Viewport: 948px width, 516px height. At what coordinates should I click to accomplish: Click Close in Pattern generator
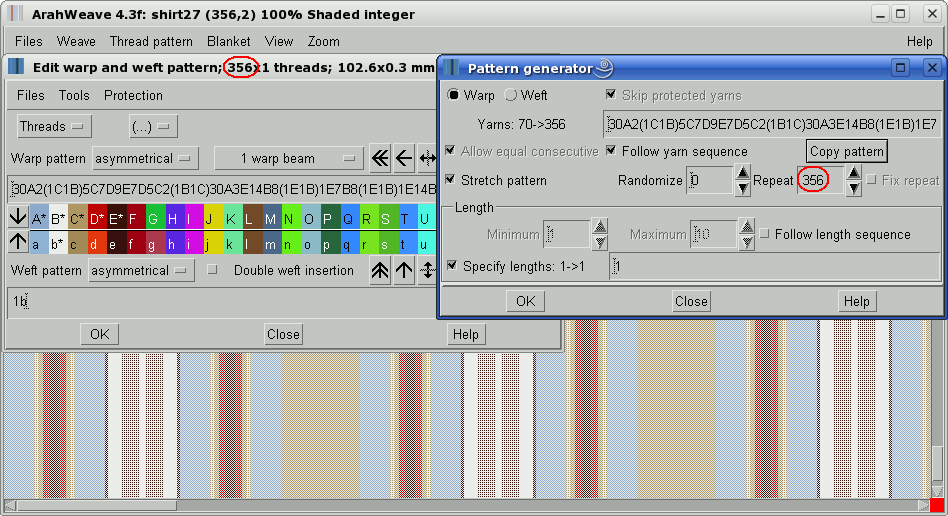pyautogui.click(x=691, y=301)
